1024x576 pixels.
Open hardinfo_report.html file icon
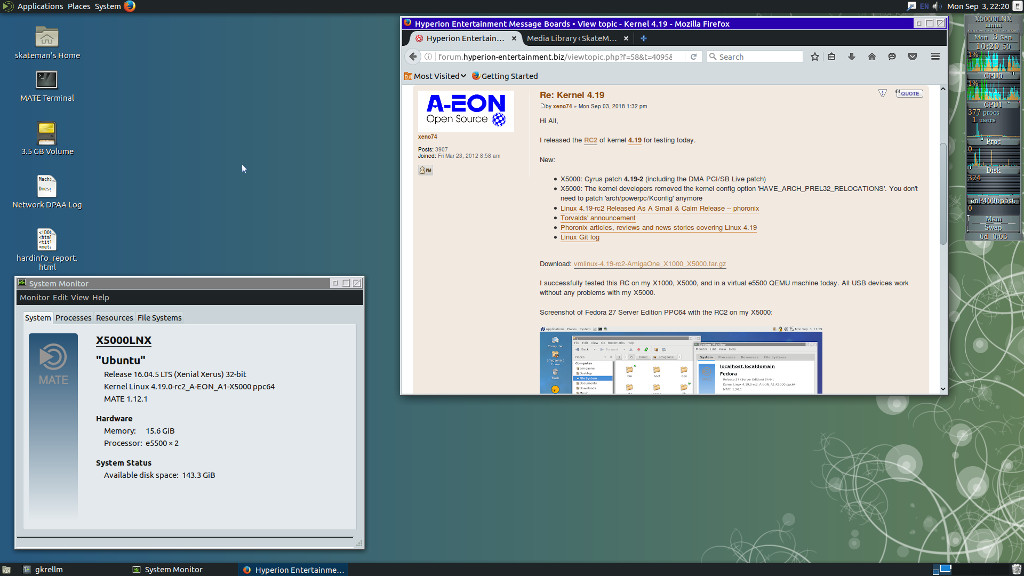tap(46, 239)
